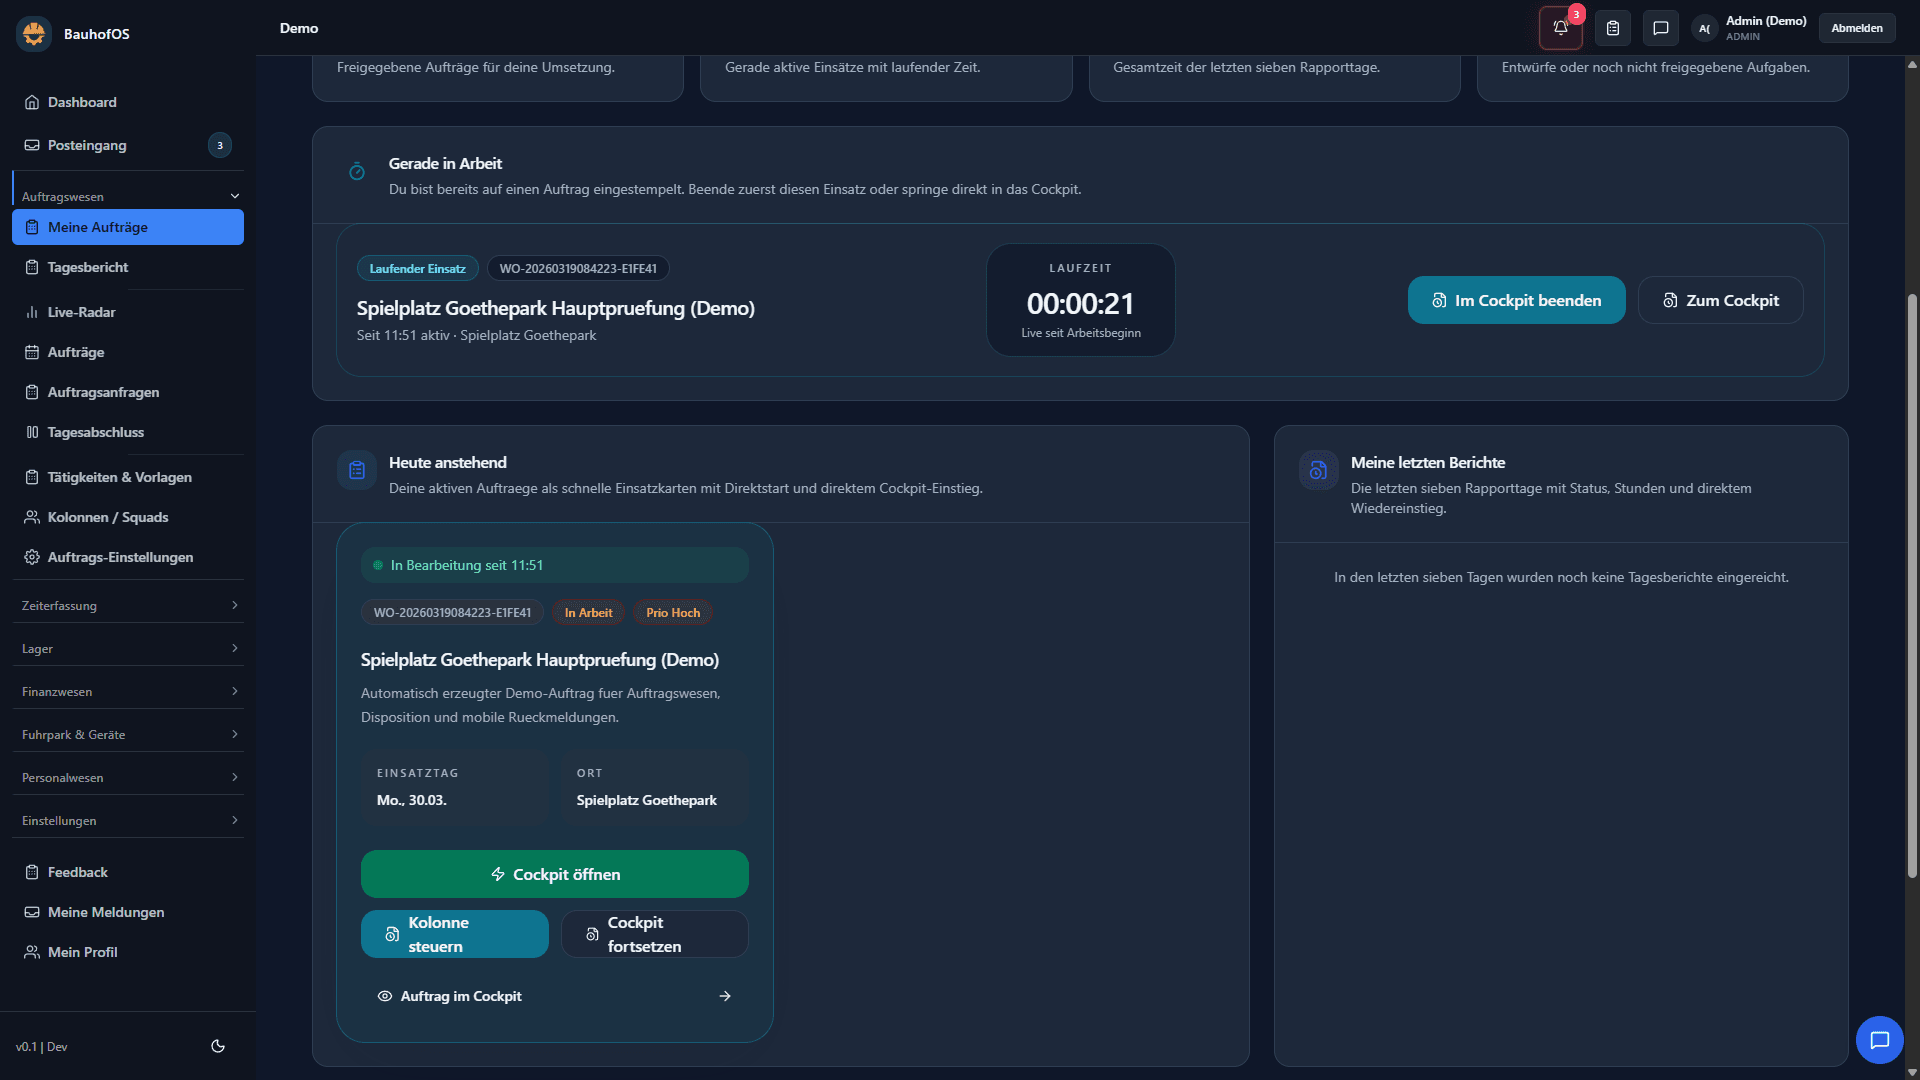1920x1080 pixels.
Task: Select the Live-Radar chart icon
Action: click(x=33, y=312)
